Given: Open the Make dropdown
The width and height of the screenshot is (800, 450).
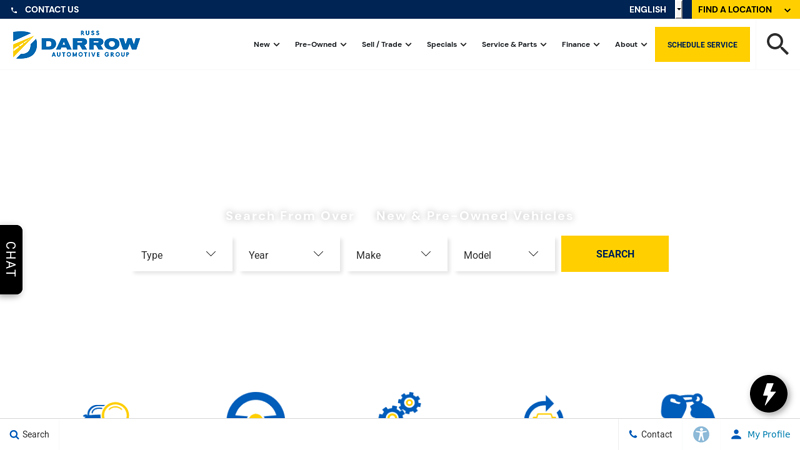Looking at the screenshot, I should point(397,255).
